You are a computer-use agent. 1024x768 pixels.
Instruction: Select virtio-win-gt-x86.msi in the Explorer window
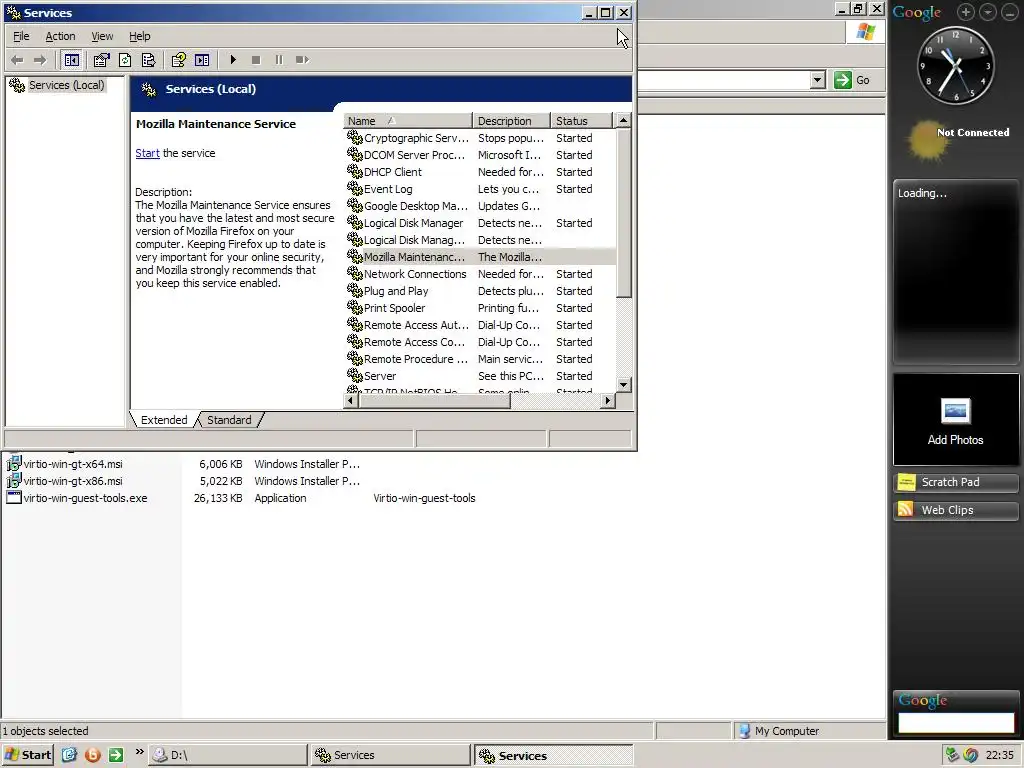[72, 481]
